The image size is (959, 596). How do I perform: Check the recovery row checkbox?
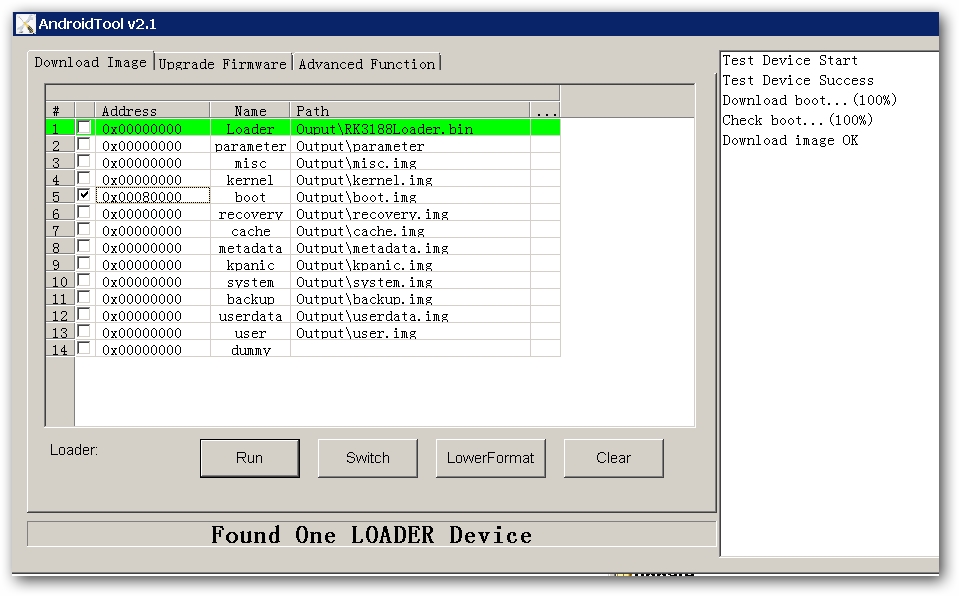(x=84, y=212)
